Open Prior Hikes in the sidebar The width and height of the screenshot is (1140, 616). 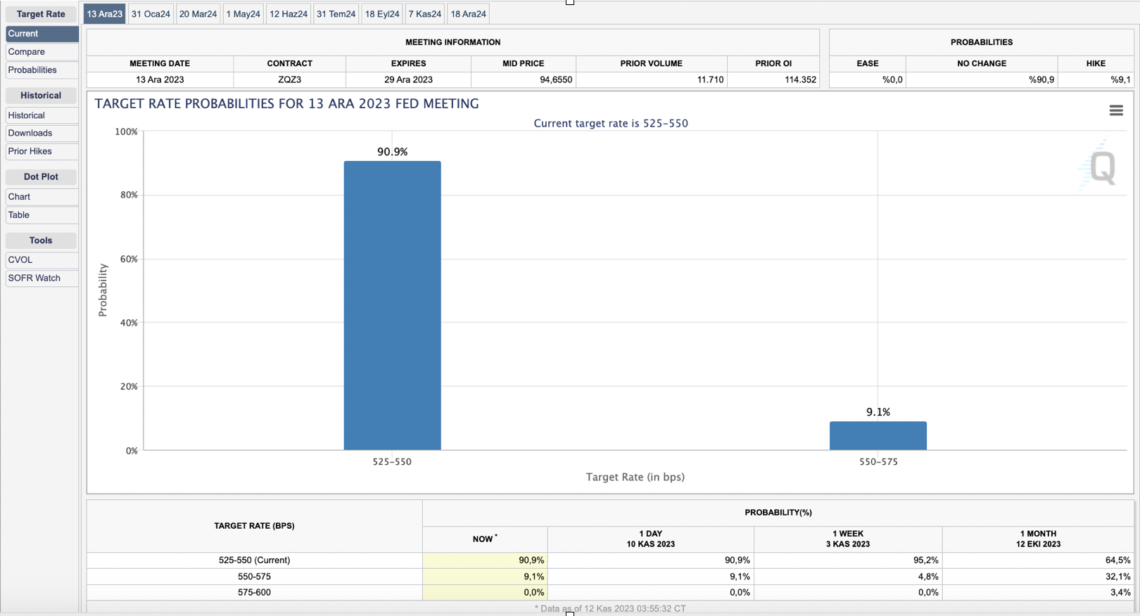point(41,151)
